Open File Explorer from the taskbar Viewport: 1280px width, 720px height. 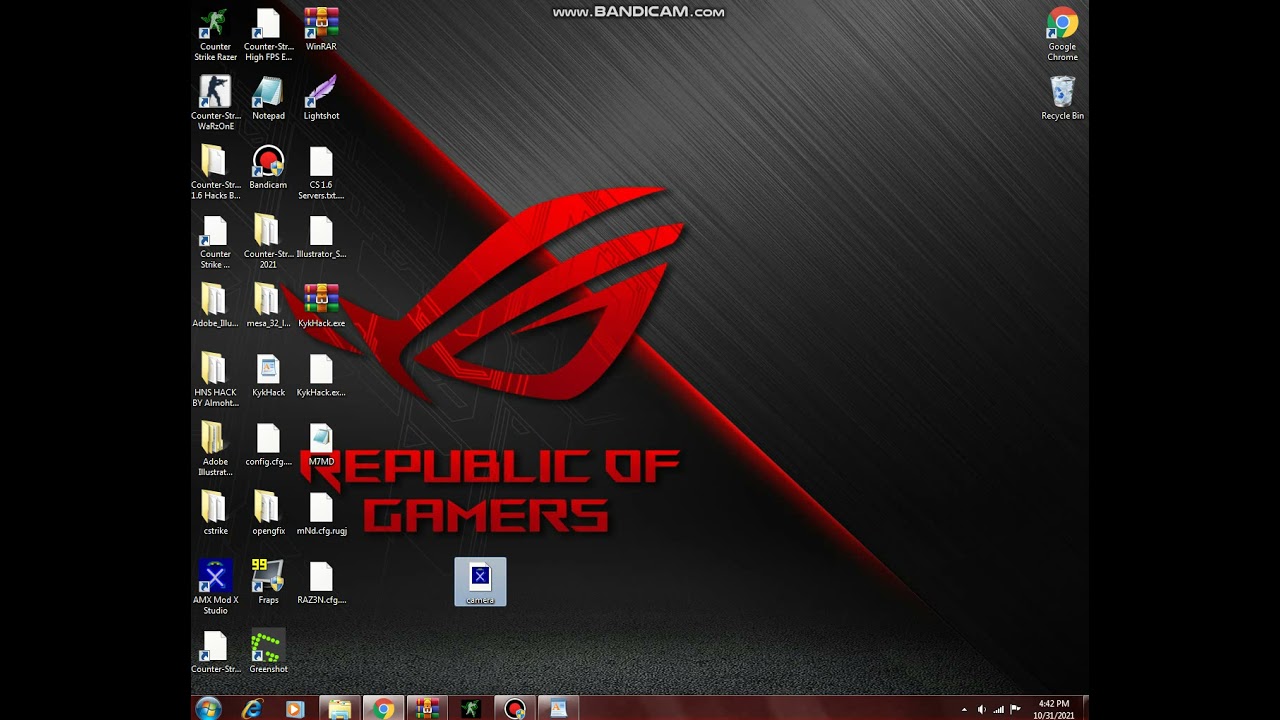[340, 709]
